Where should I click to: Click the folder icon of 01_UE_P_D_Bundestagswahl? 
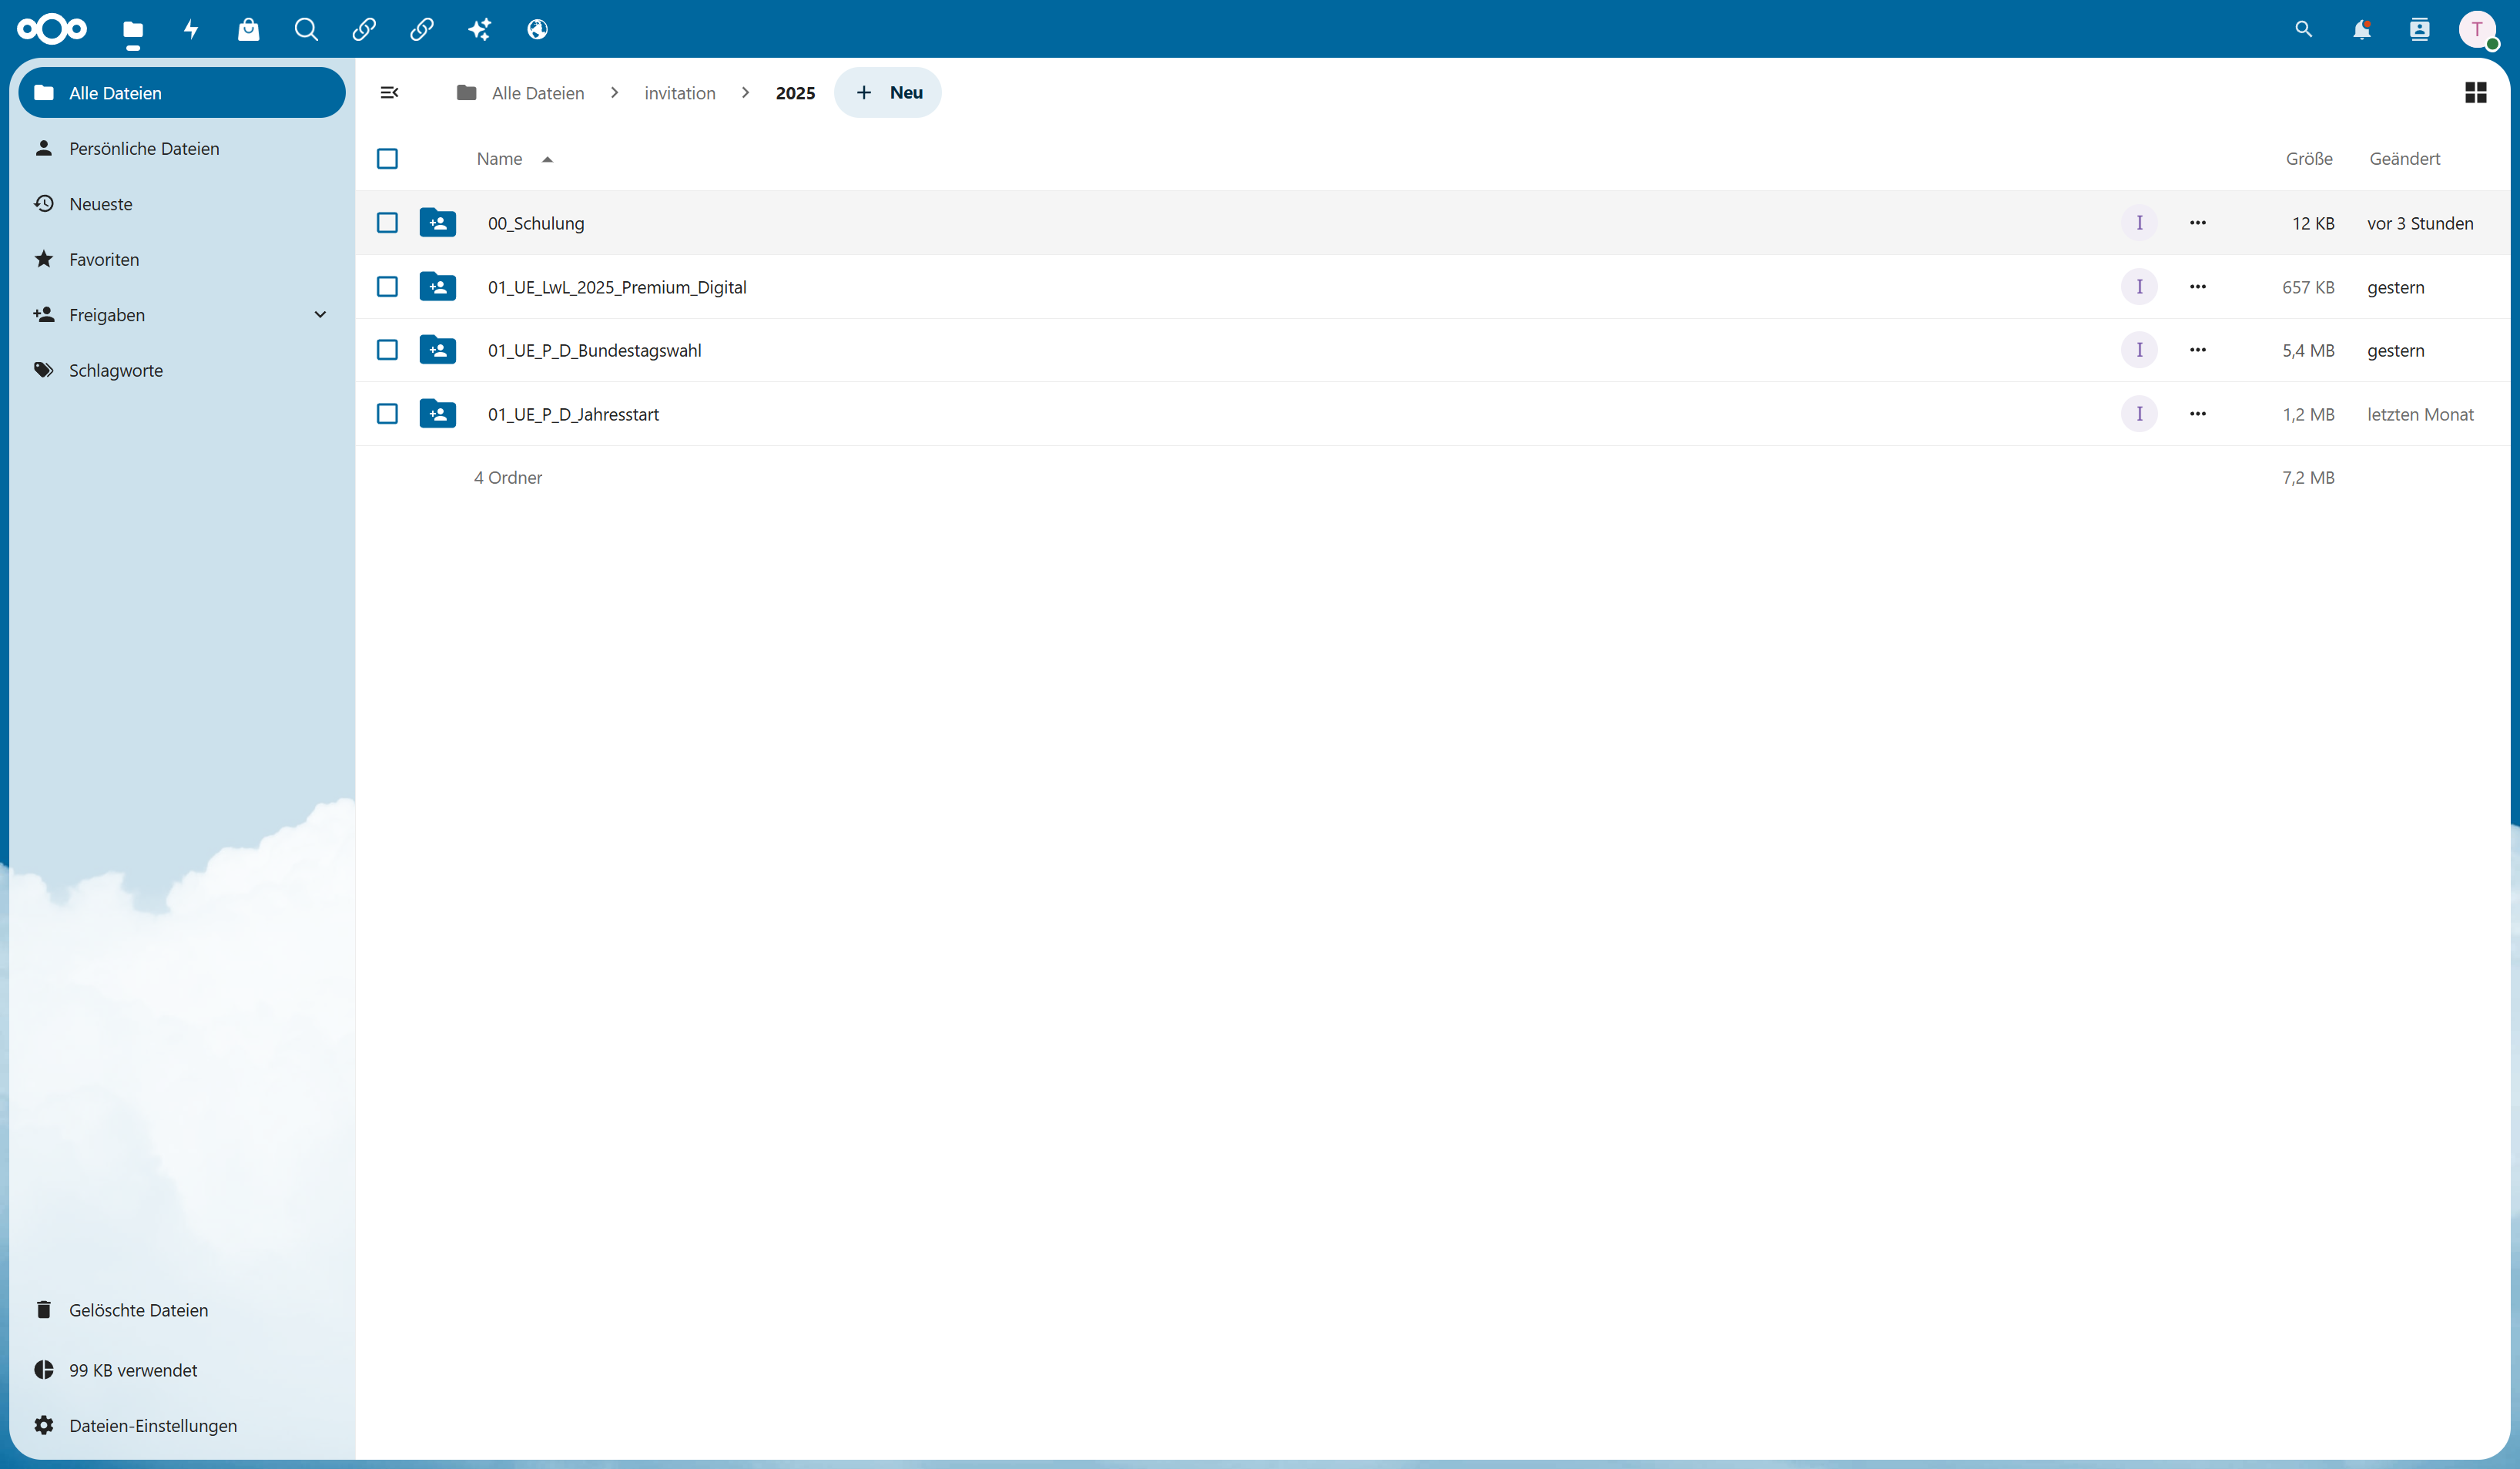point(438,350)
